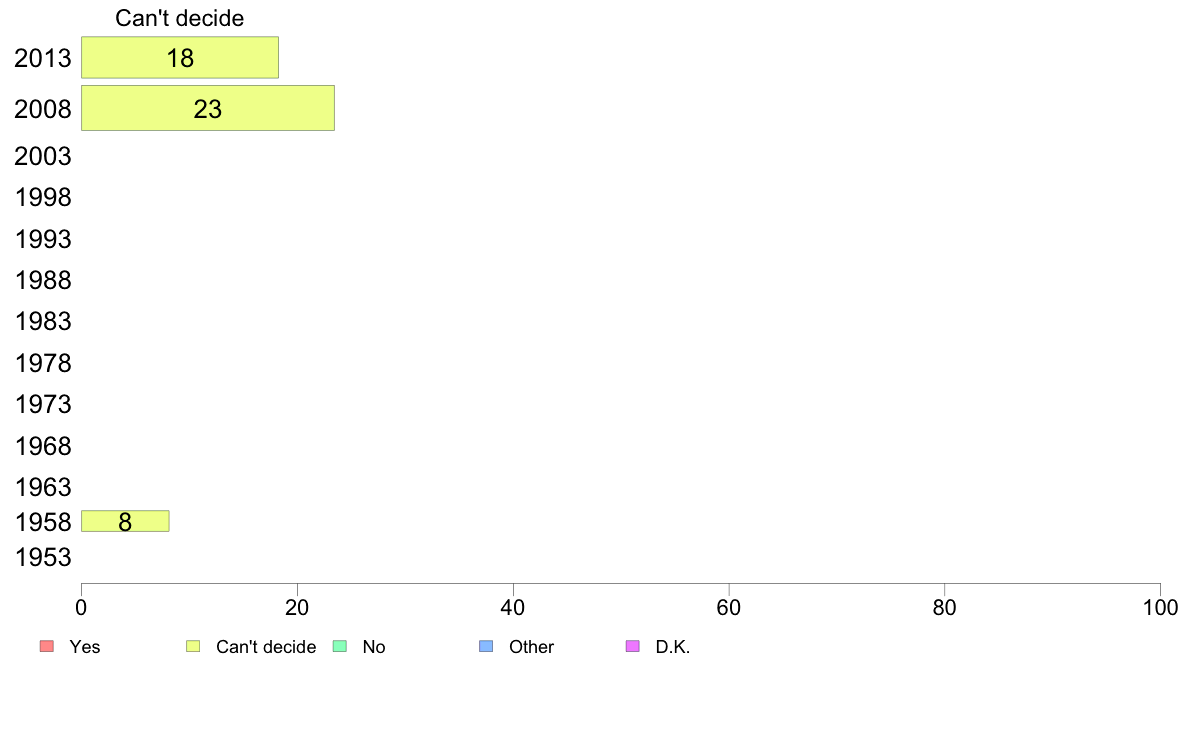Click the Can't decide column header
The width and height of the screenshot is (1188, 736).
180,18
